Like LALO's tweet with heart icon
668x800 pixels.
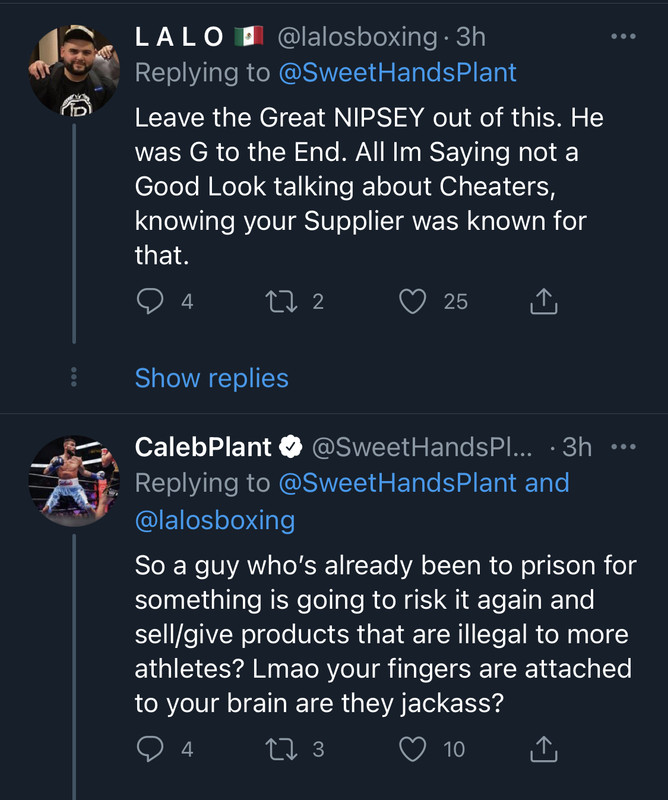click(x=413, y=300)
